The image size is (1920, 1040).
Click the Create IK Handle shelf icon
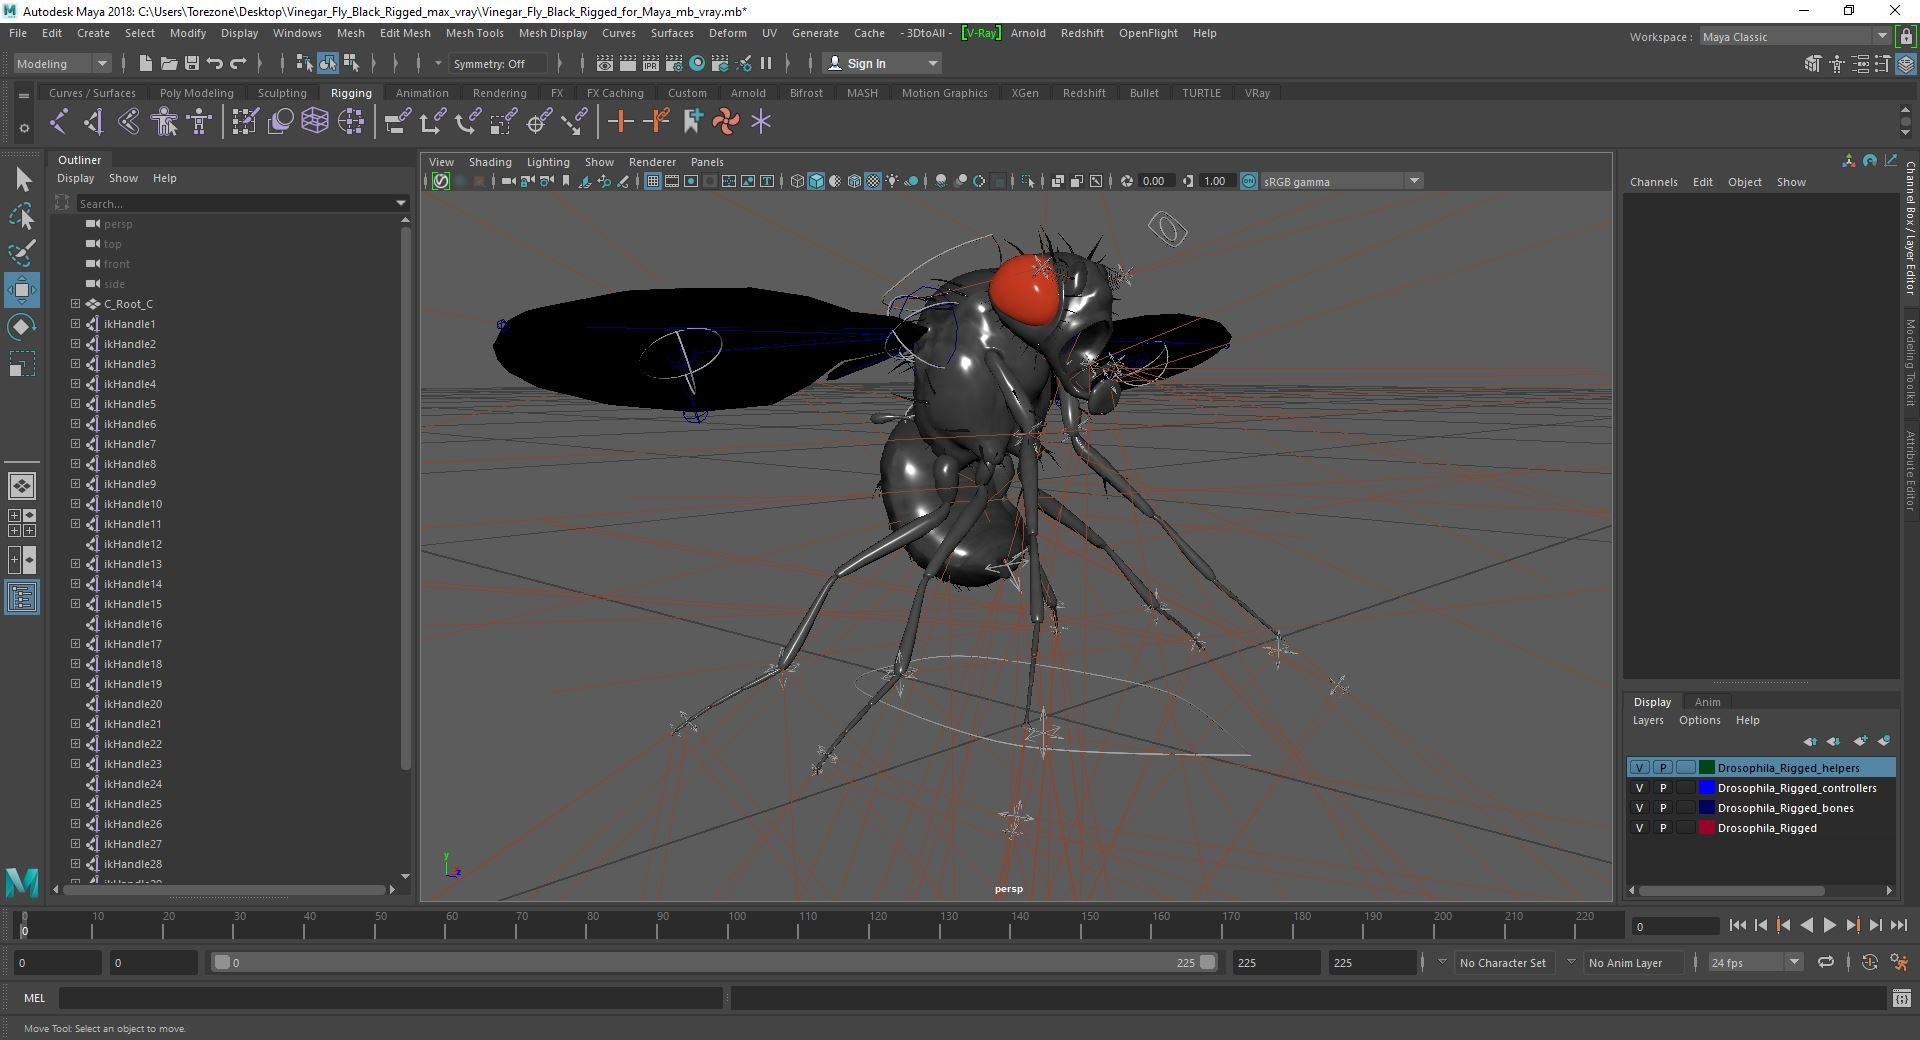pyautogui.click(x=94, y=122)
